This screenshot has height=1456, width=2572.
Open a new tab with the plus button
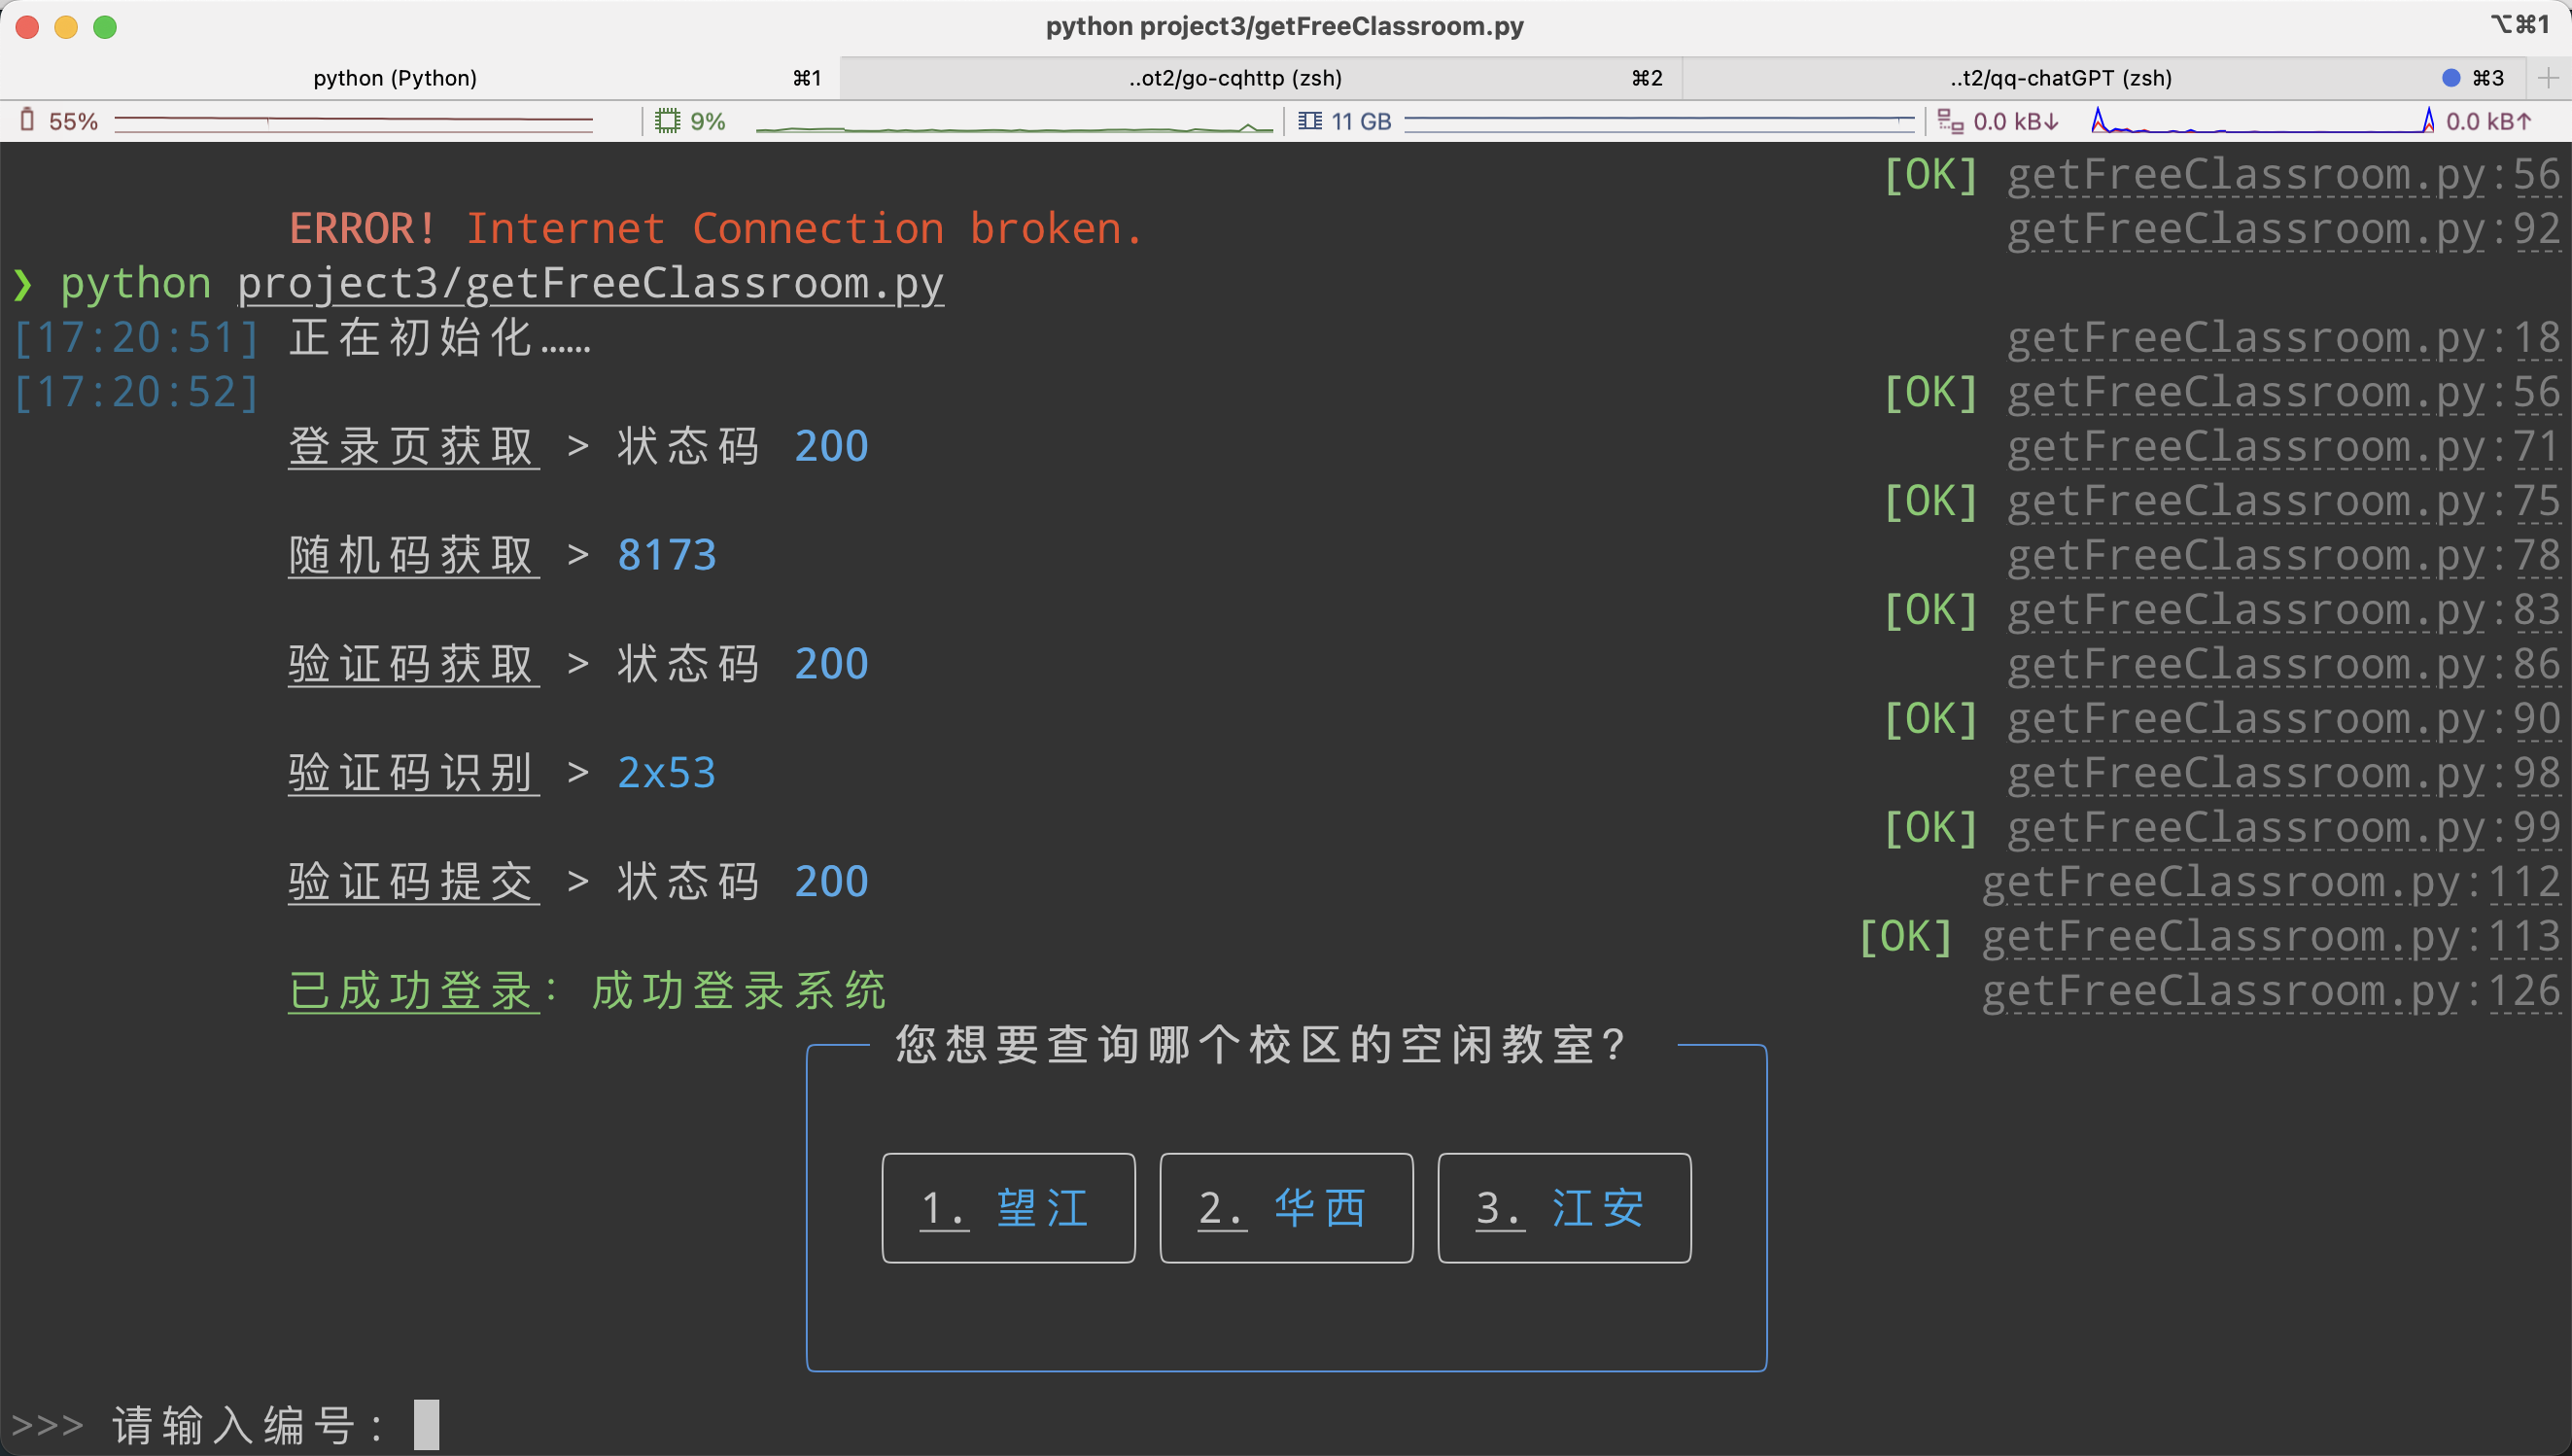click(2548, 78)
